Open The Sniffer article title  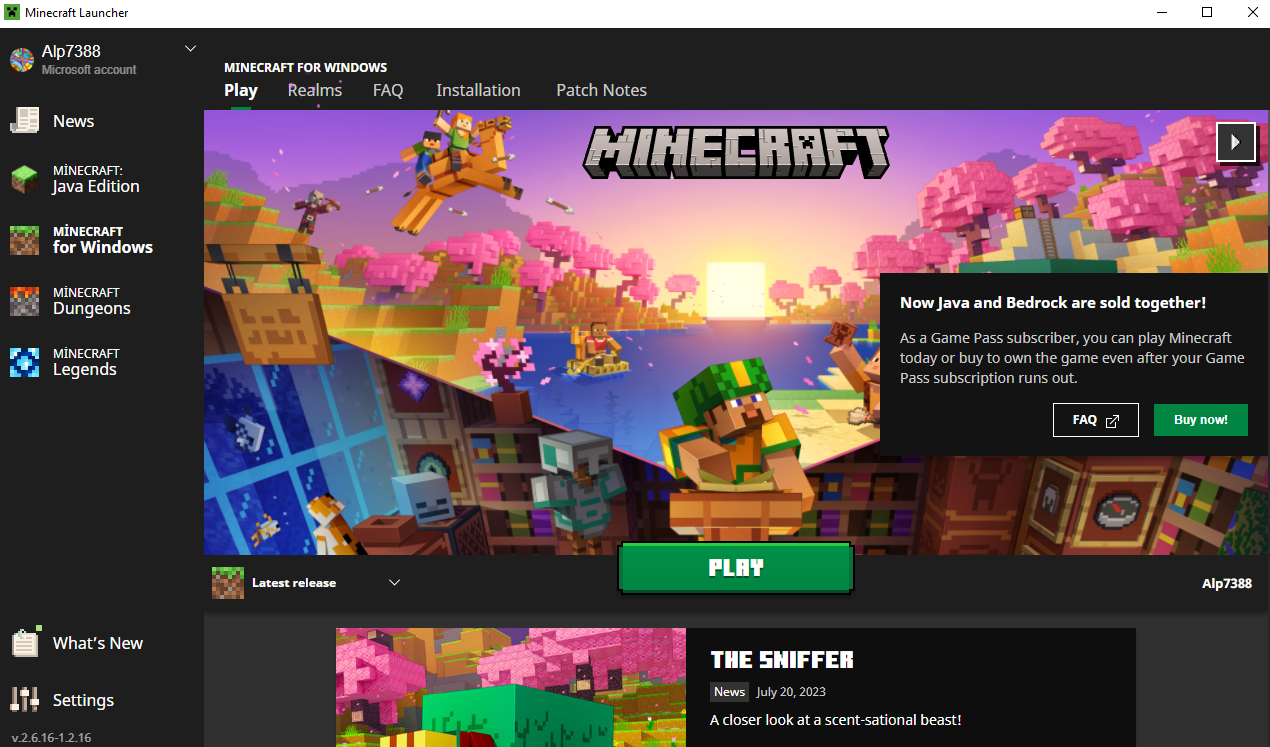(x=782, y=660)
